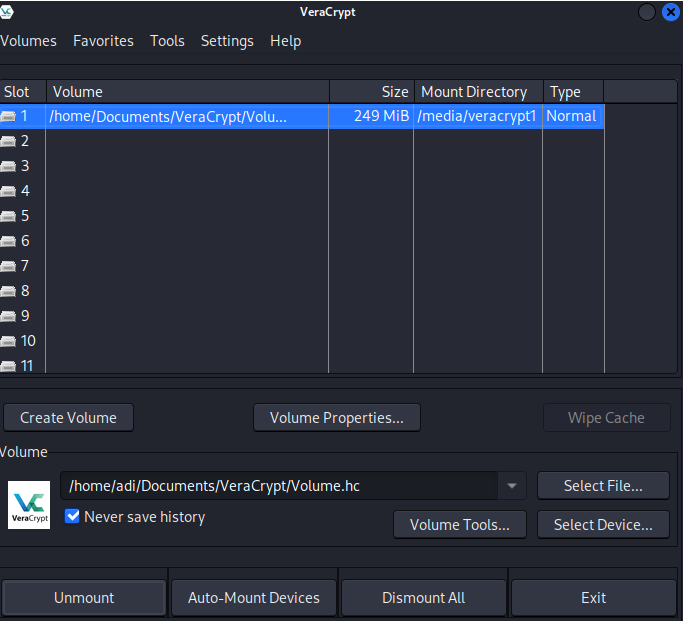Viewport: 683px width, 621px height.
Task: Click the Create Volume button
Action: 68,418
